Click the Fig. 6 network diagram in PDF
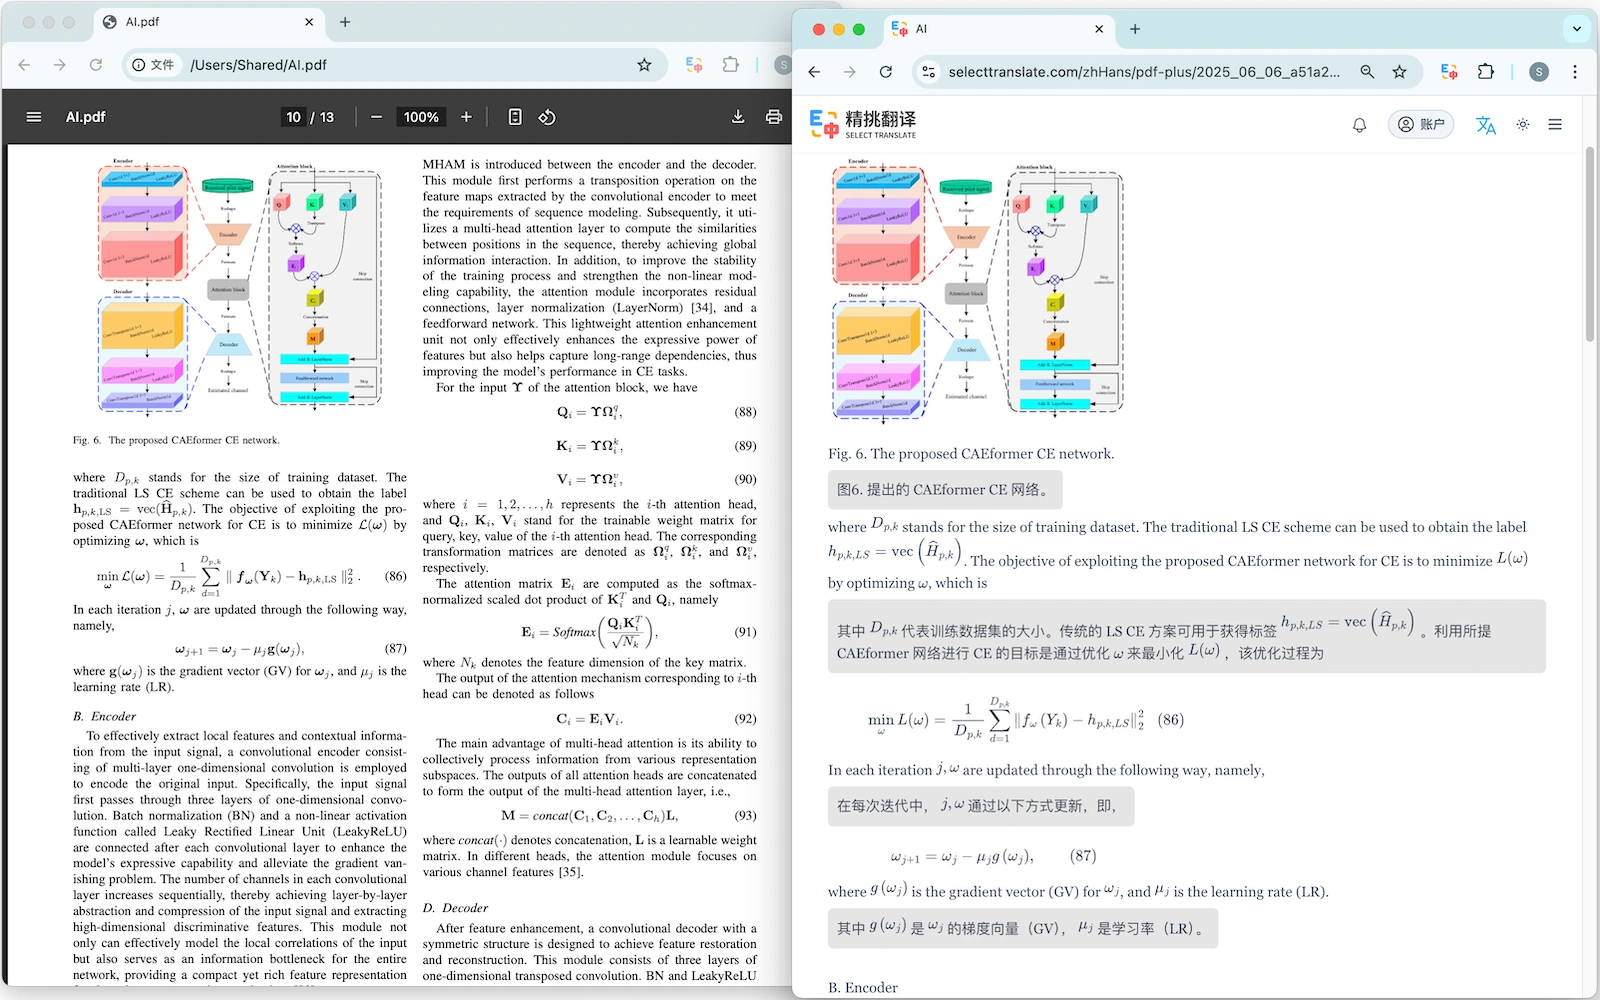Screen dimensions: 1600x1000 (x=240, y=285)
